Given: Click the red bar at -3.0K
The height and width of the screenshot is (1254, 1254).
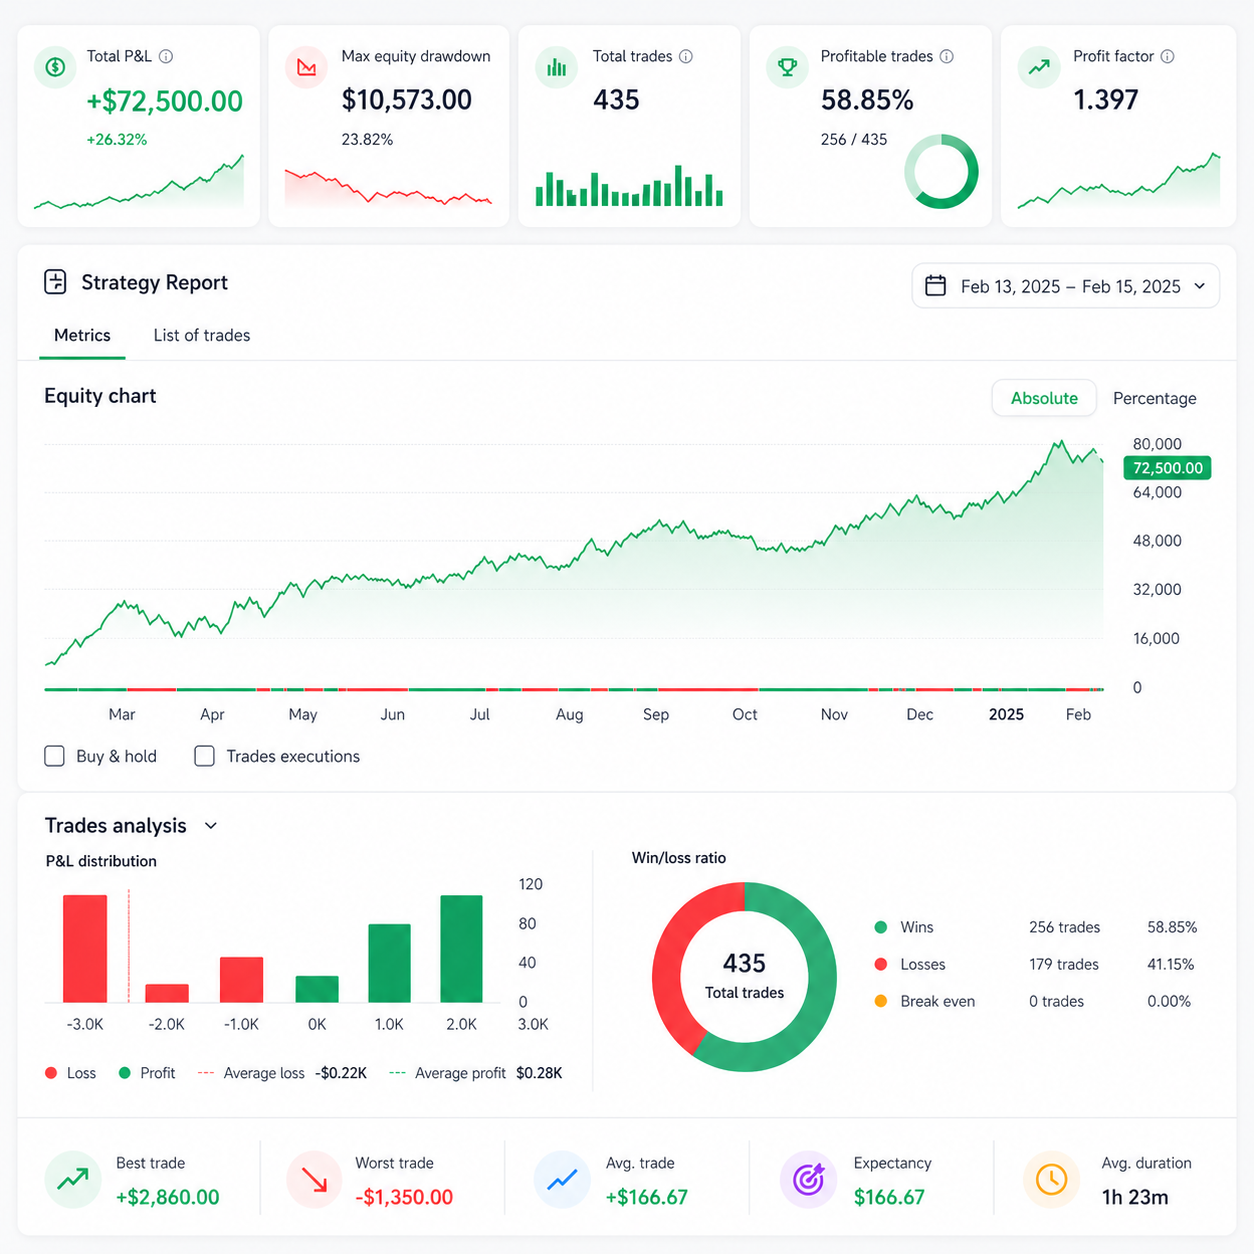Looking at the screenshot, I should [x=85, y=949].
